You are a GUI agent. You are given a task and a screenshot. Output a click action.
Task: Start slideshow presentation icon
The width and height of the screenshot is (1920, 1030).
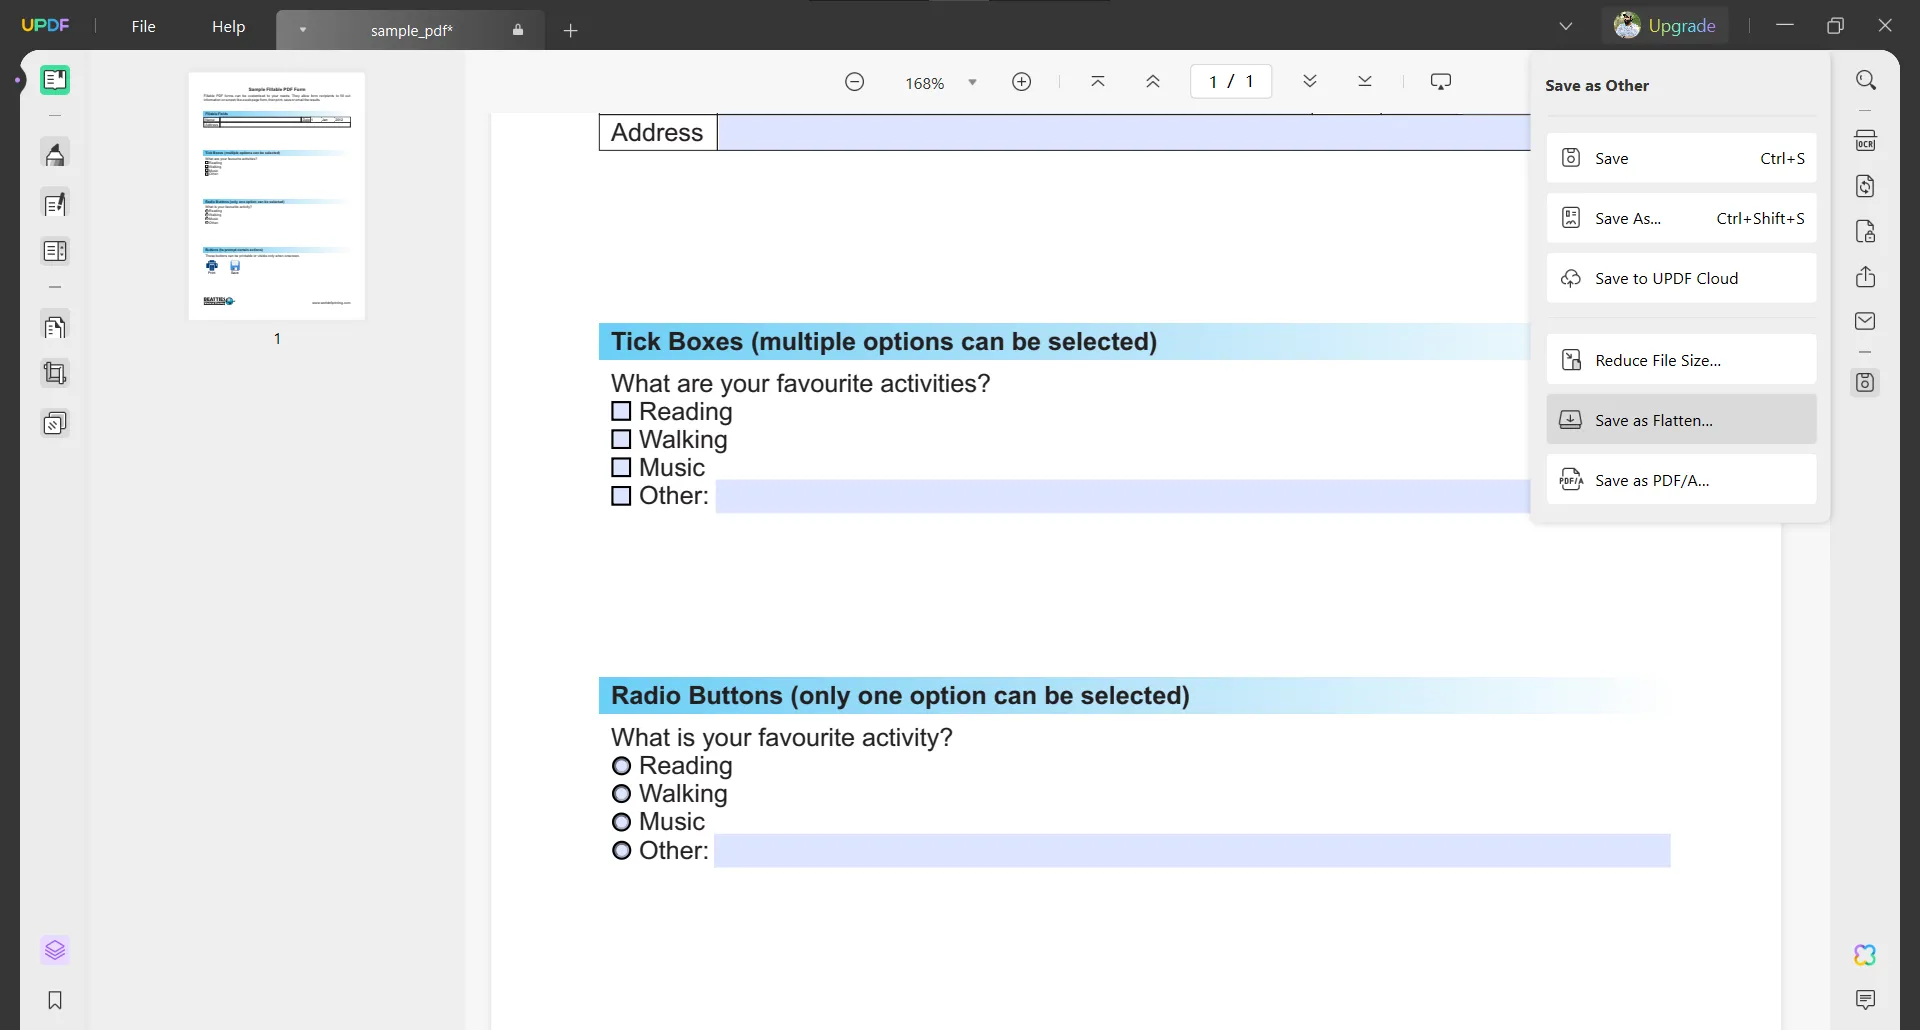pos(1440,82)
